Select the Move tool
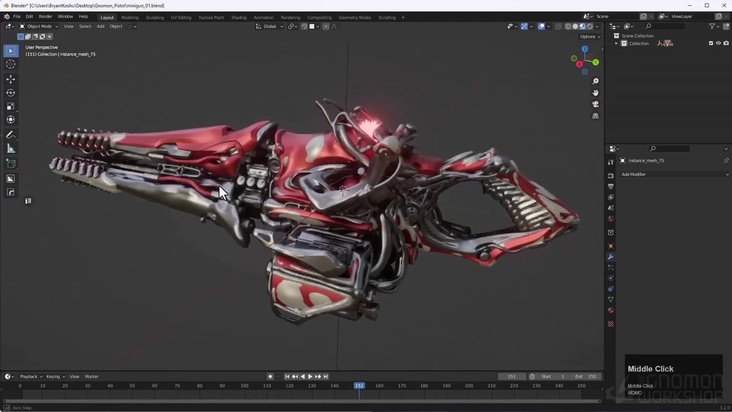The height and width of the screenshot is (412, 732). pos(11,79)
